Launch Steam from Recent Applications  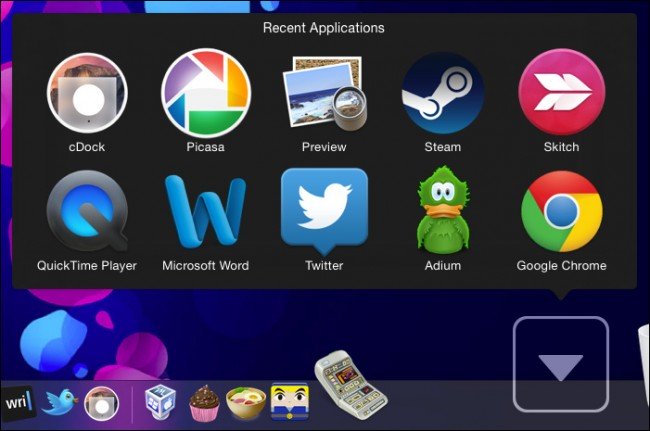(x=443, y=93)
